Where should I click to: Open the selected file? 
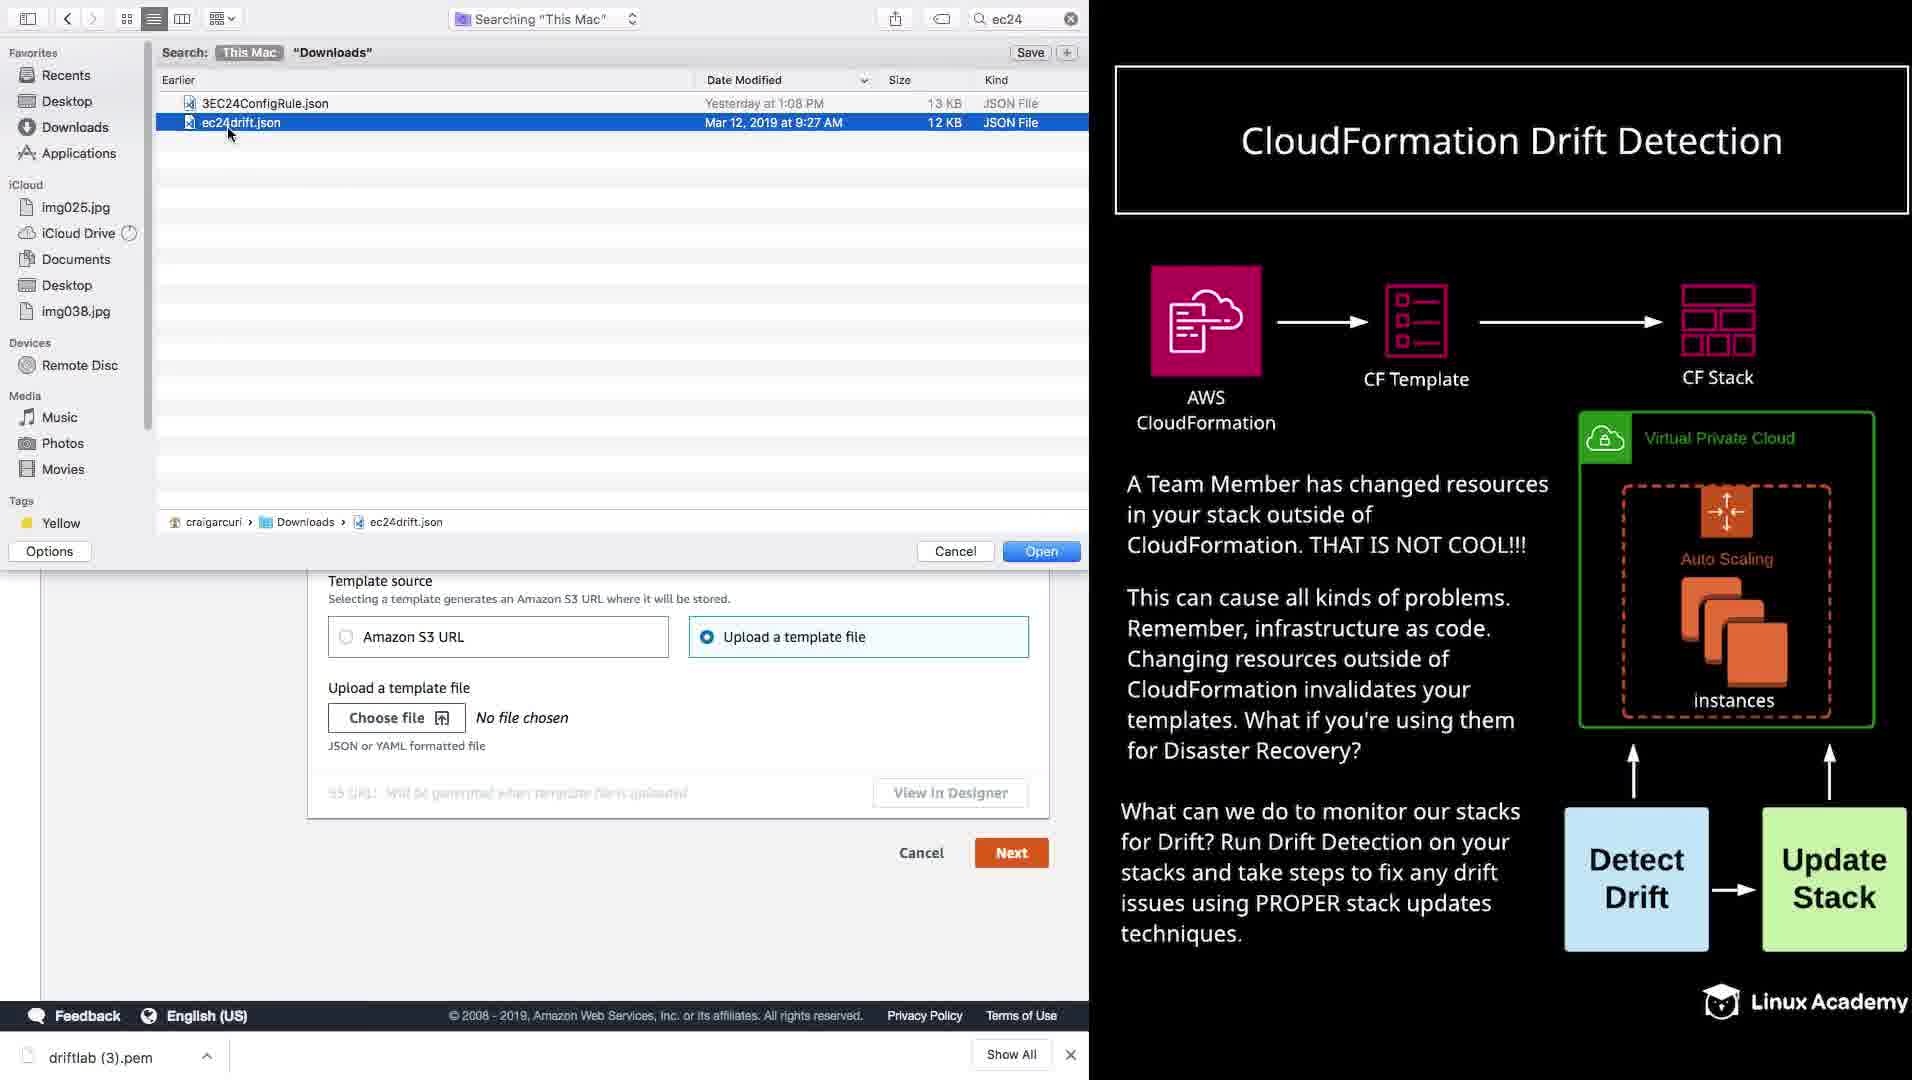pyautogui.click(x=1041, y=552)
